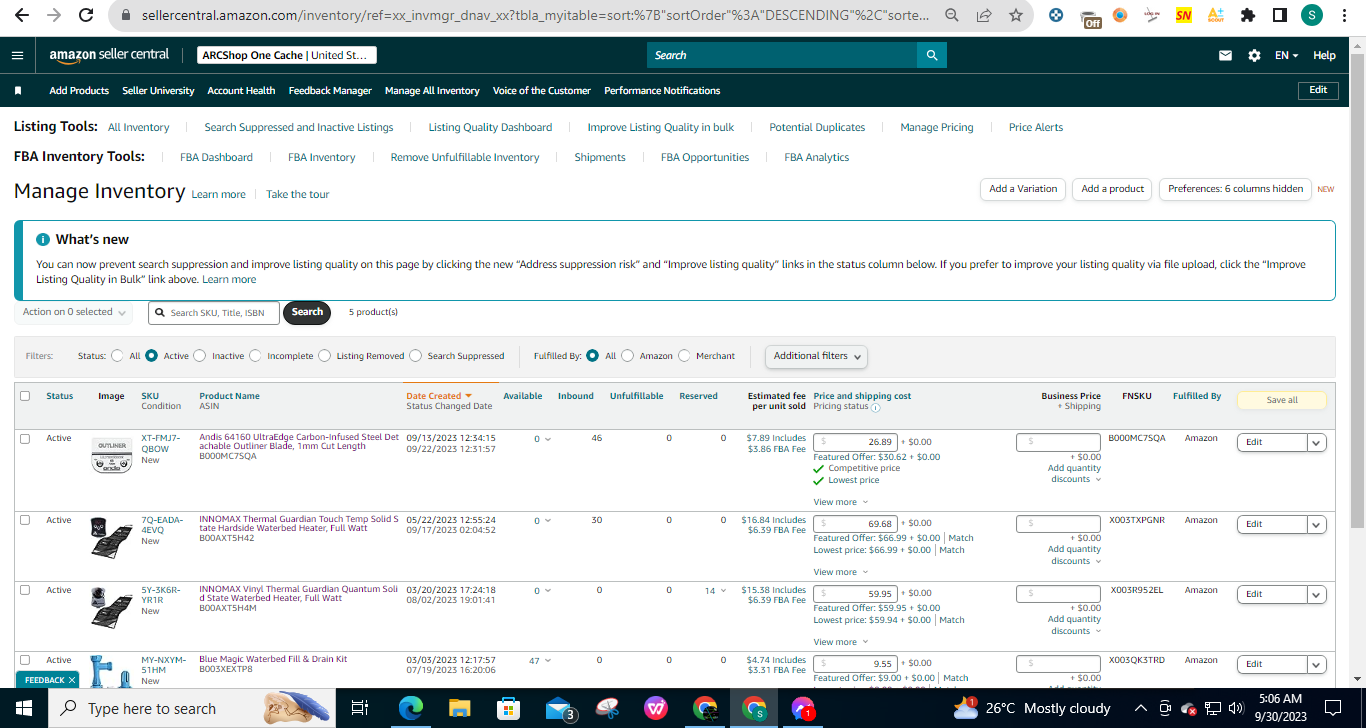Click info icon next to Pricing status
The image size is (1366, 728).
click(876, 407)
